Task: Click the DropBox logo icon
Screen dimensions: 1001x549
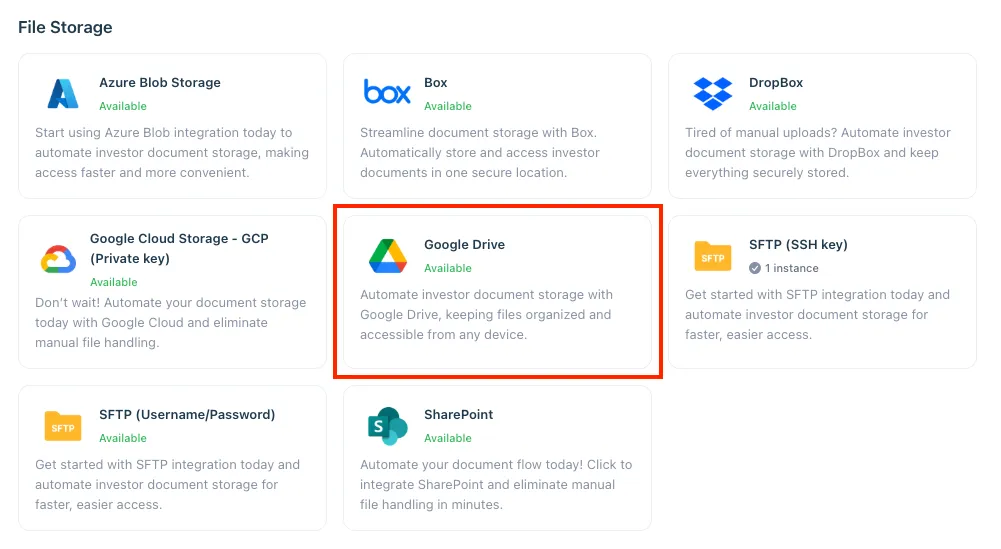Action: pyautogui.click(x=712, y=93)
